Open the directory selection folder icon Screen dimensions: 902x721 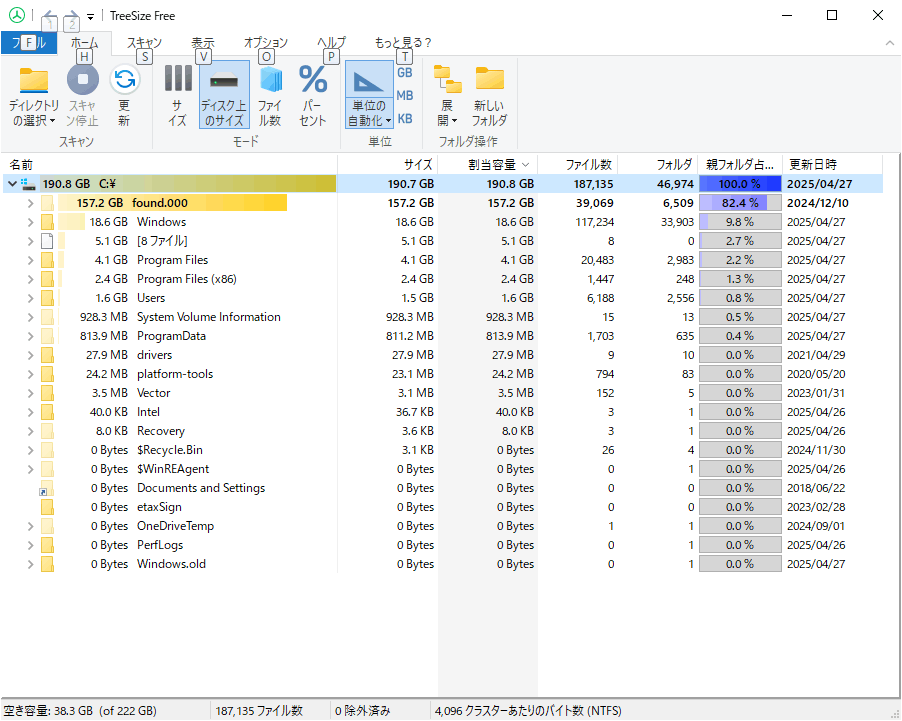click(x=33, y=80)
